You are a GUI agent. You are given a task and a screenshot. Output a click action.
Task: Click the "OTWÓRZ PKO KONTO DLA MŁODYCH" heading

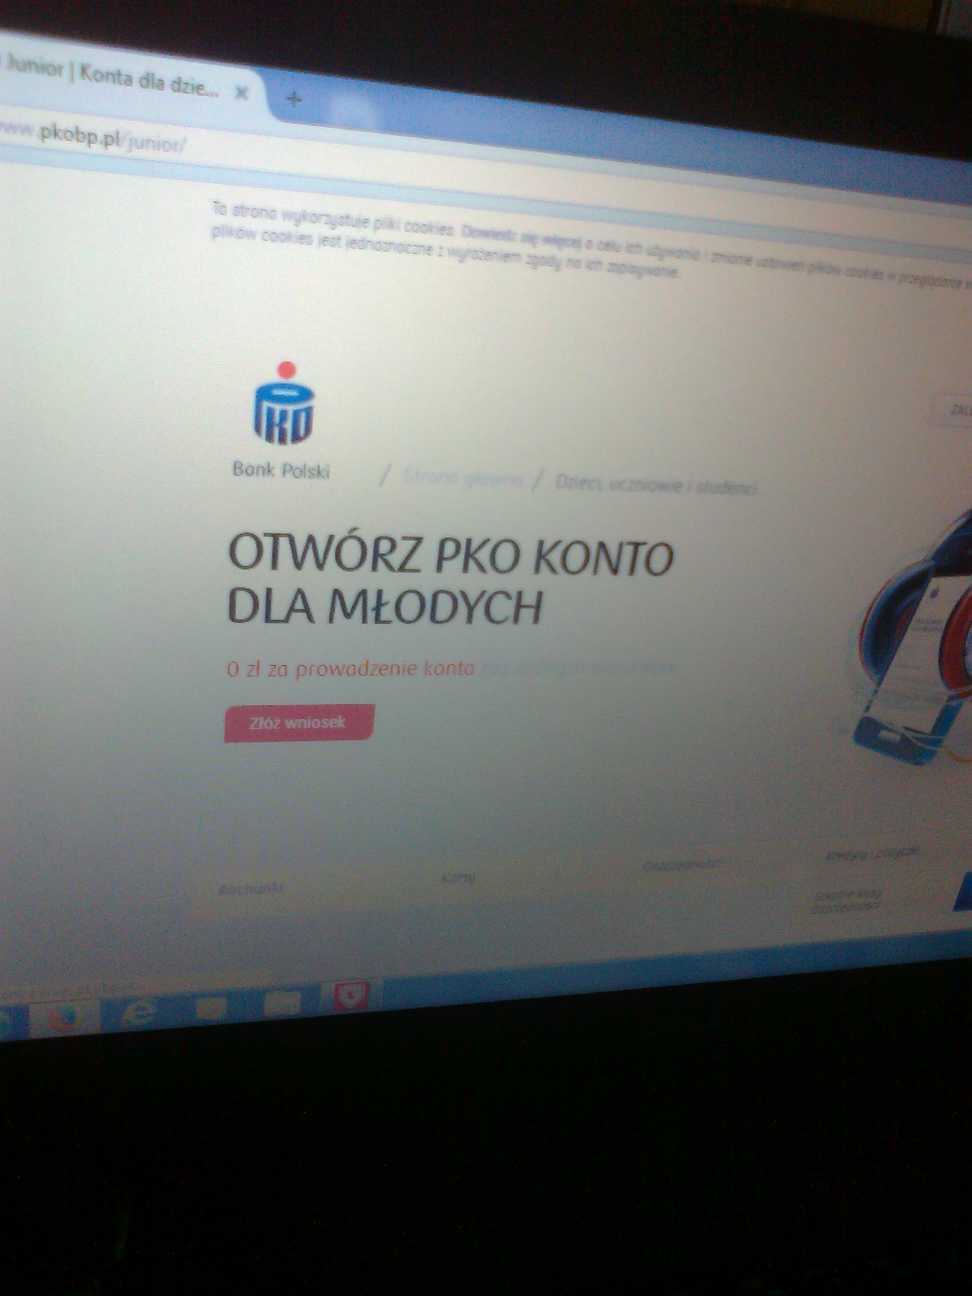450,580
